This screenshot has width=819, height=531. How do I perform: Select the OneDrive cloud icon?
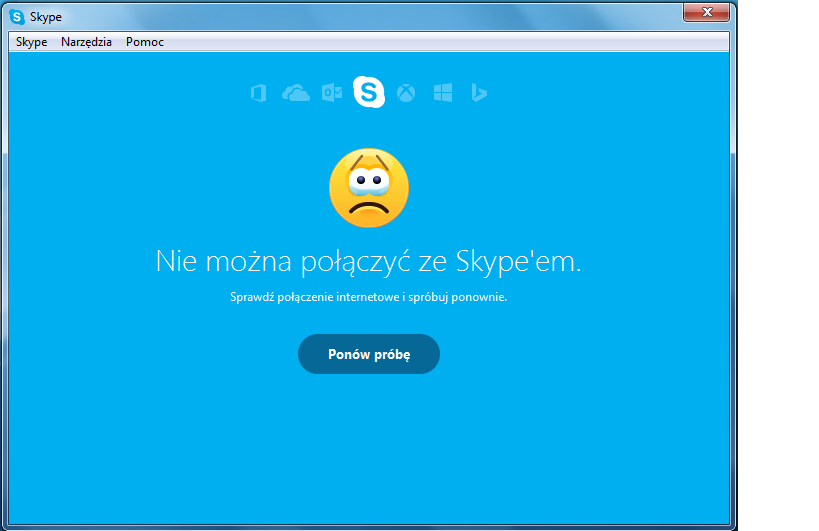tap(296, 93)
